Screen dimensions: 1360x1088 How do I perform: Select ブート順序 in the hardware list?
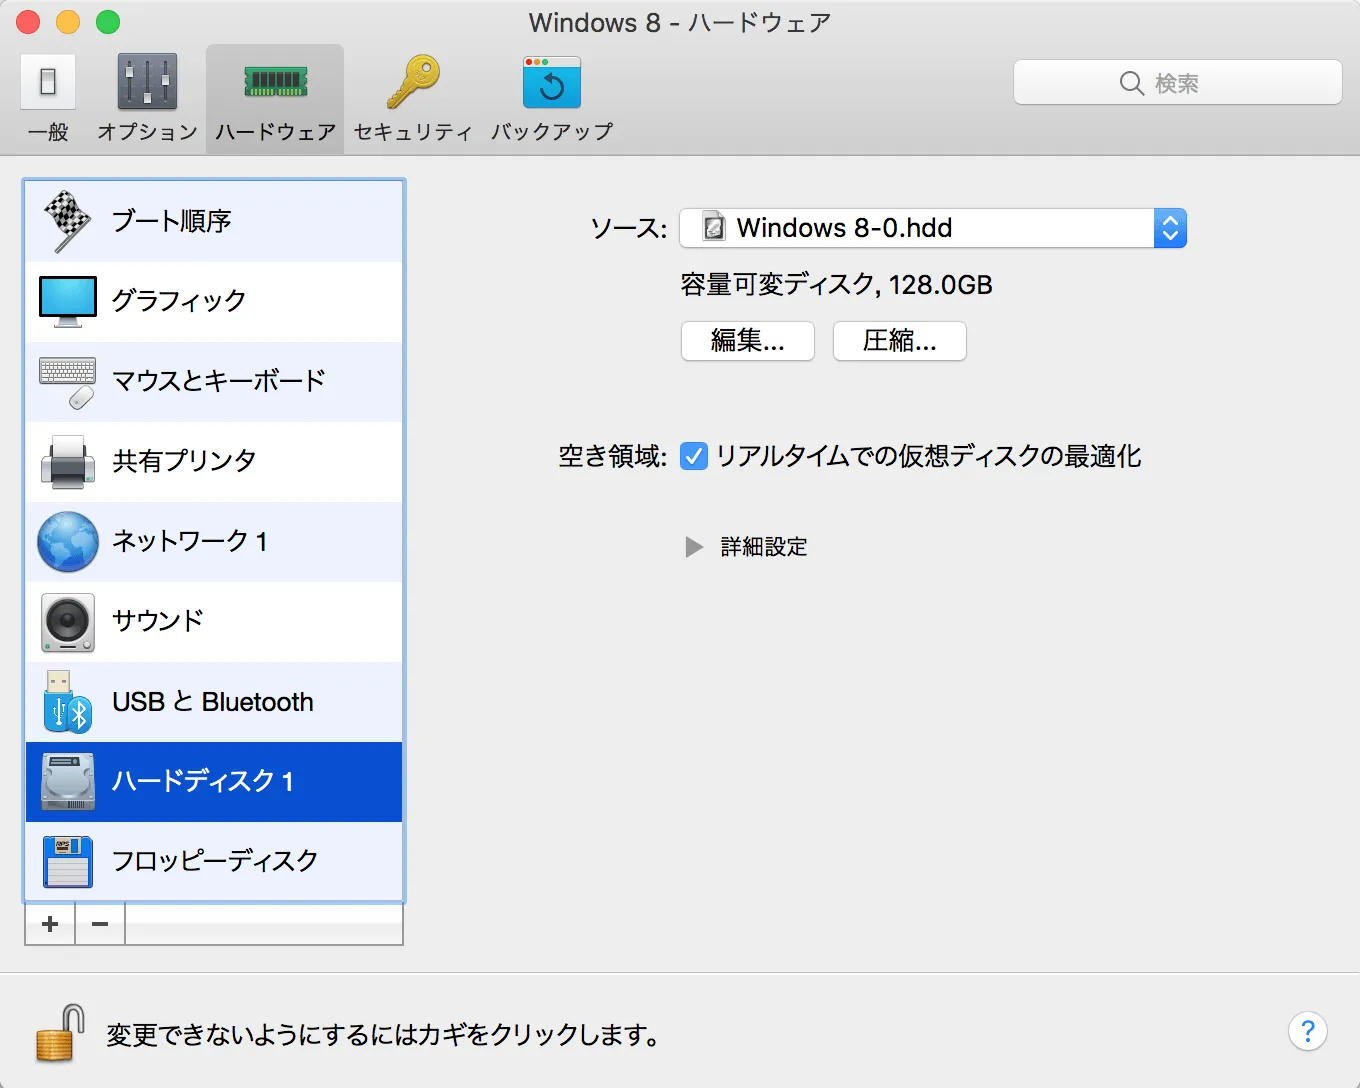[214, 221]
